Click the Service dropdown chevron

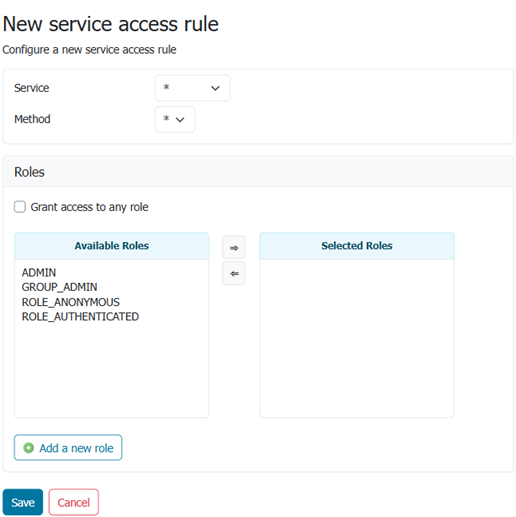click(215, 88)
